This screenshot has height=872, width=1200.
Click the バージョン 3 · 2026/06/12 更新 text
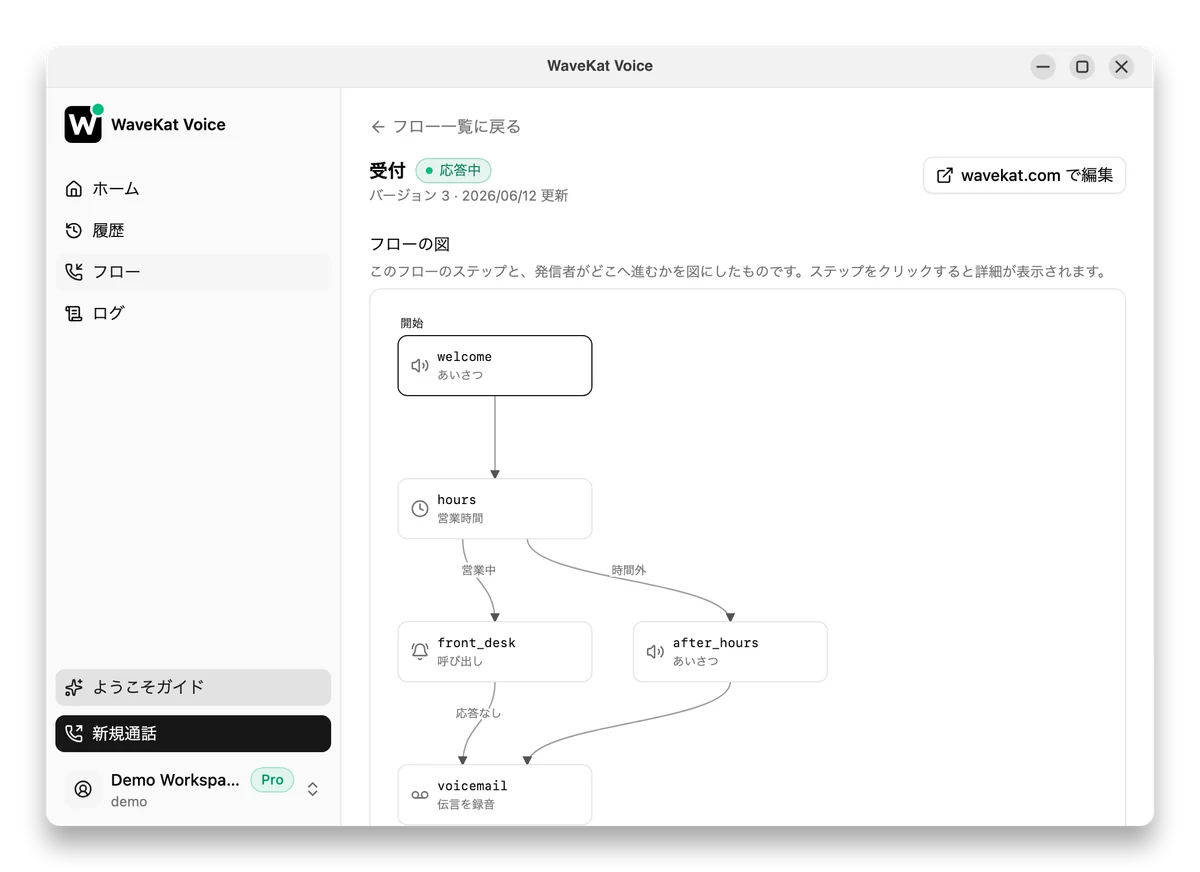coord(469,196)
